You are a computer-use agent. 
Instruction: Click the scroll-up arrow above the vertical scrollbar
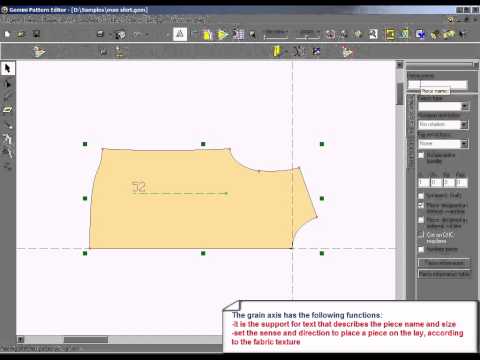(x=400, y=65)
